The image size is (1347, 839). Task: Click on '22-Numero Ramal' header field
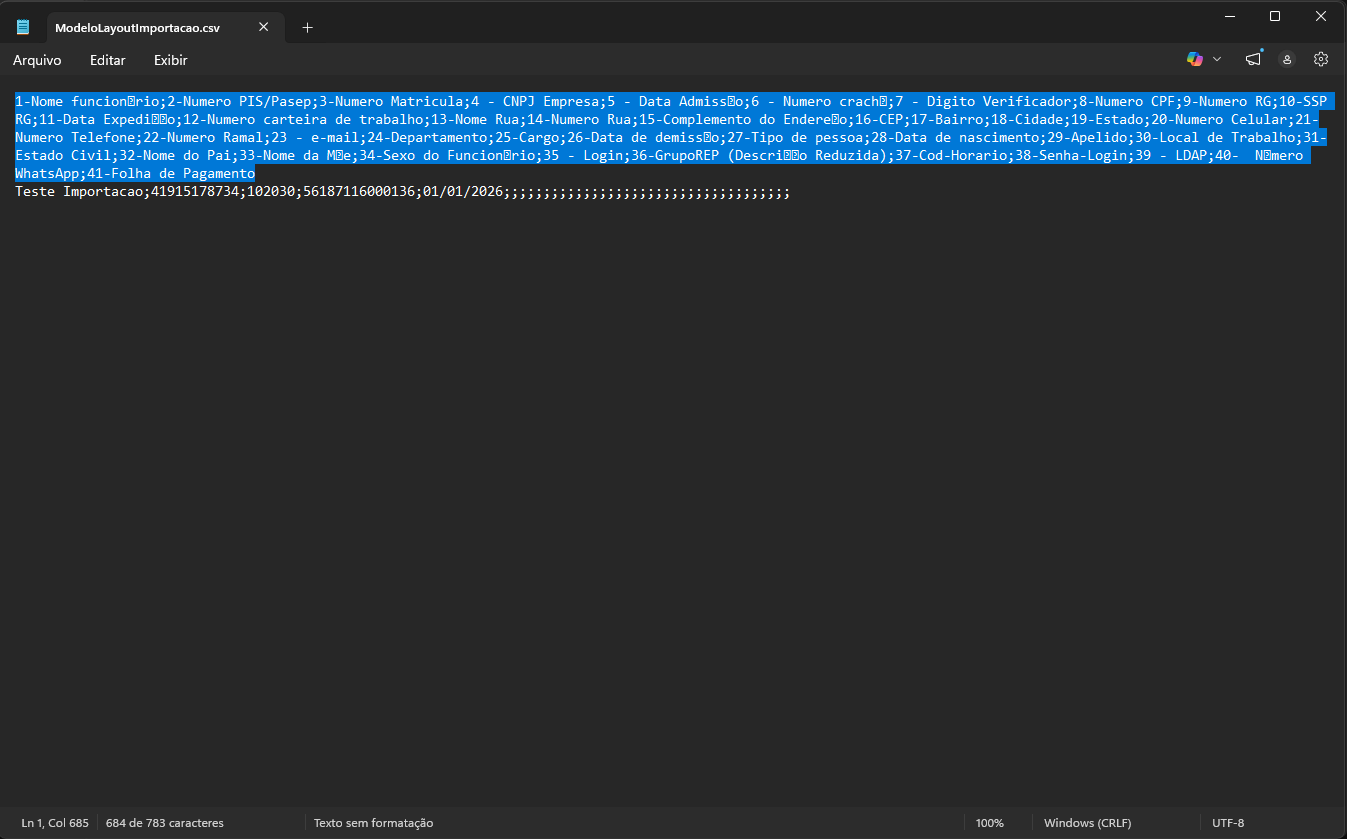tap(203, 137)
